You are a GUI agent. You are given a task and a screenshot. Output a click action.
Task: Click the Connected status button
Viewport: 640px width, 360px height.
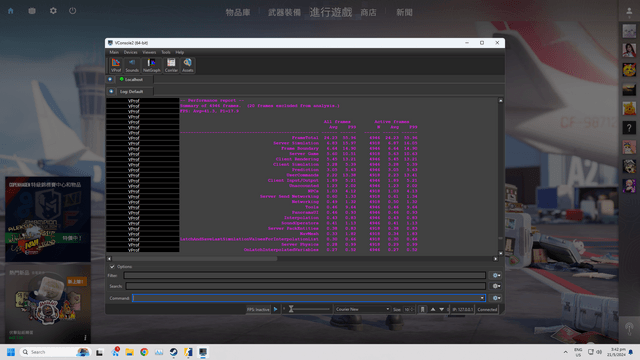tap(487, 309)
